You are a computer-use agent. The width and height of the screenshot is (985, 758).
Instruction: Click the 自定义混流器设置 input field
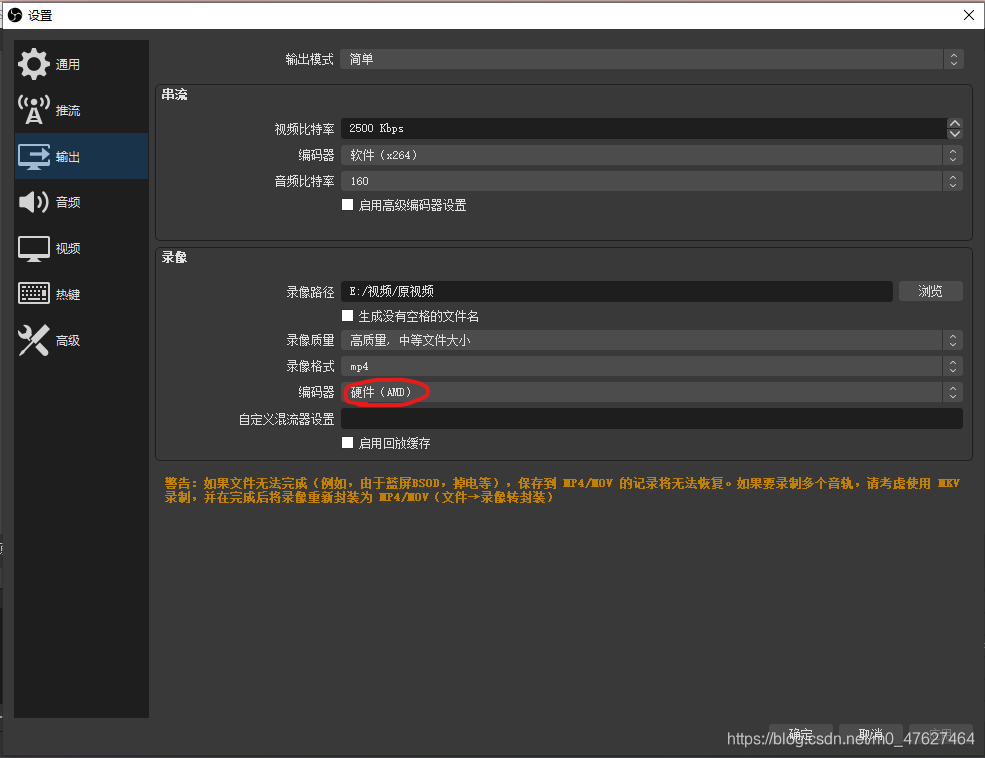[x=651, y=419]
